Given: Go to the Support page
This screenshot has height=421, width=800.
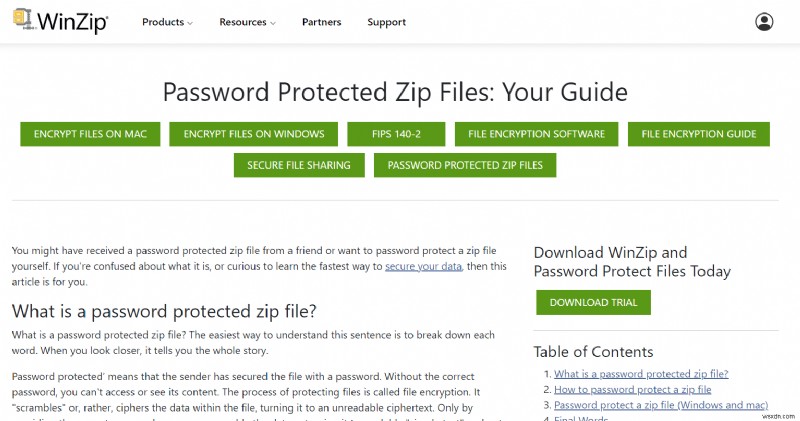Looking at the screenshot, I should (x=386, y=22).
